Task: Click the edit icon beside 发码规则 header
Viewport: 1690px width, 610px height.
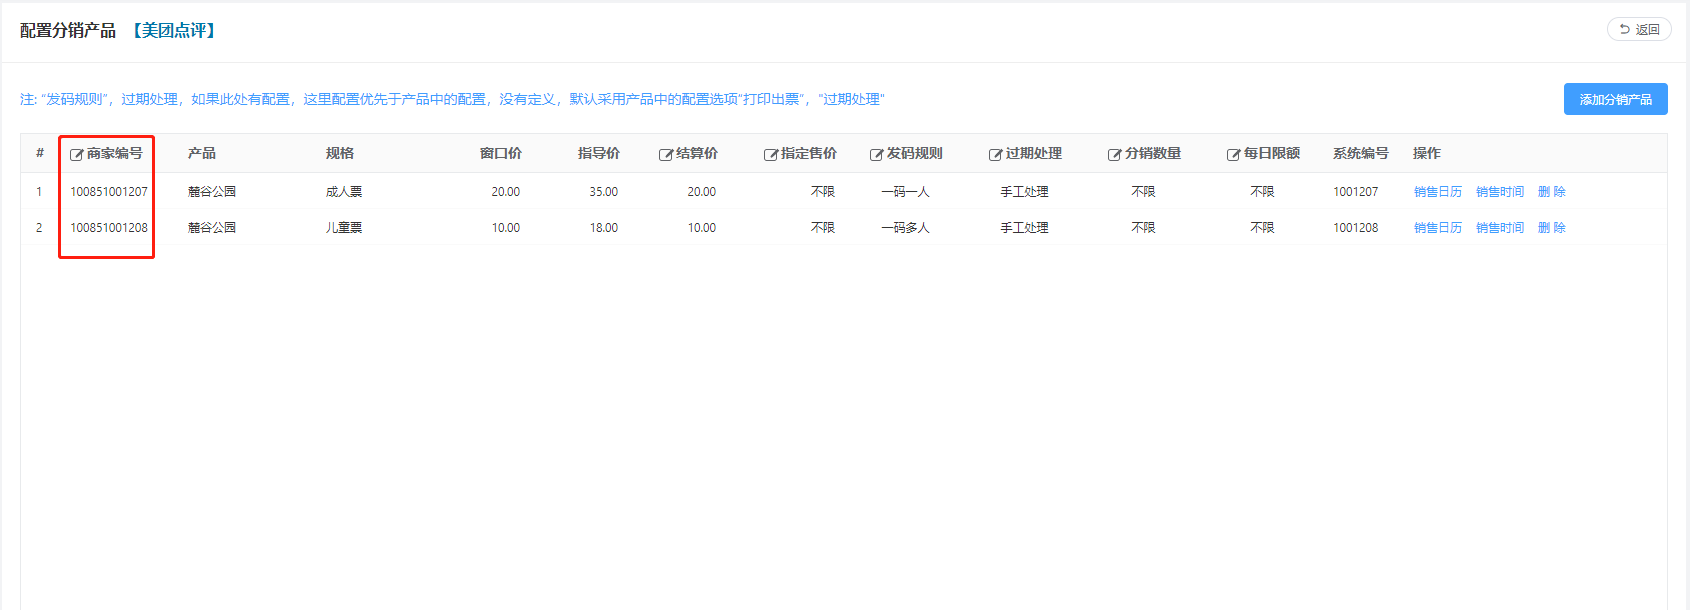Action: pos(876,154)
